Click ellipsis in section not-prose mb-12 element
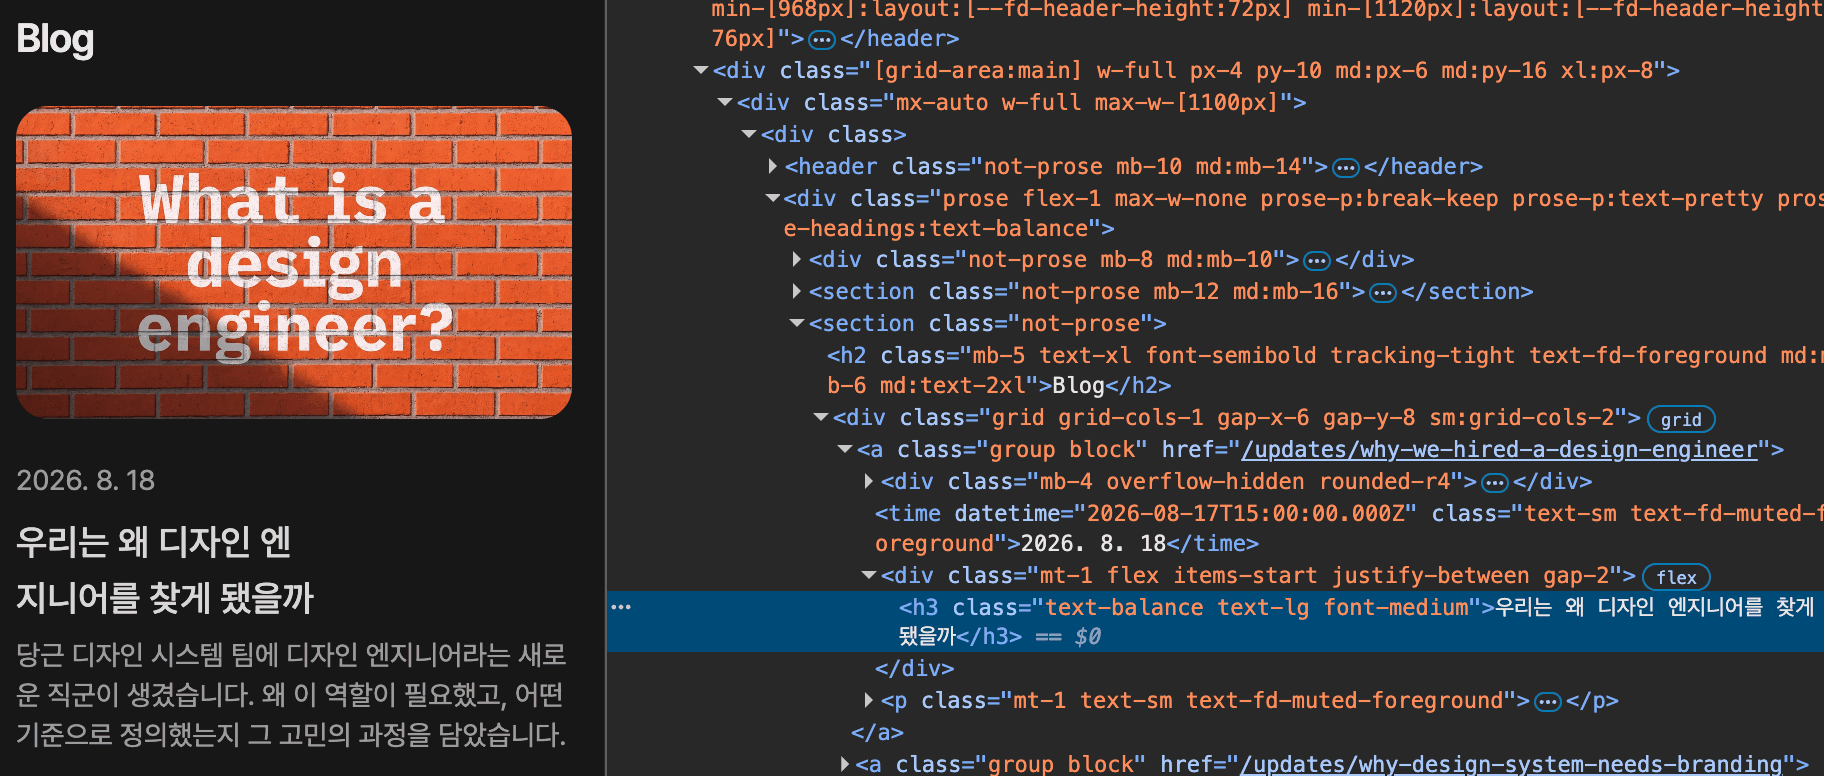This screenshot has height=776, width=1824. [x=1383, y=293]
